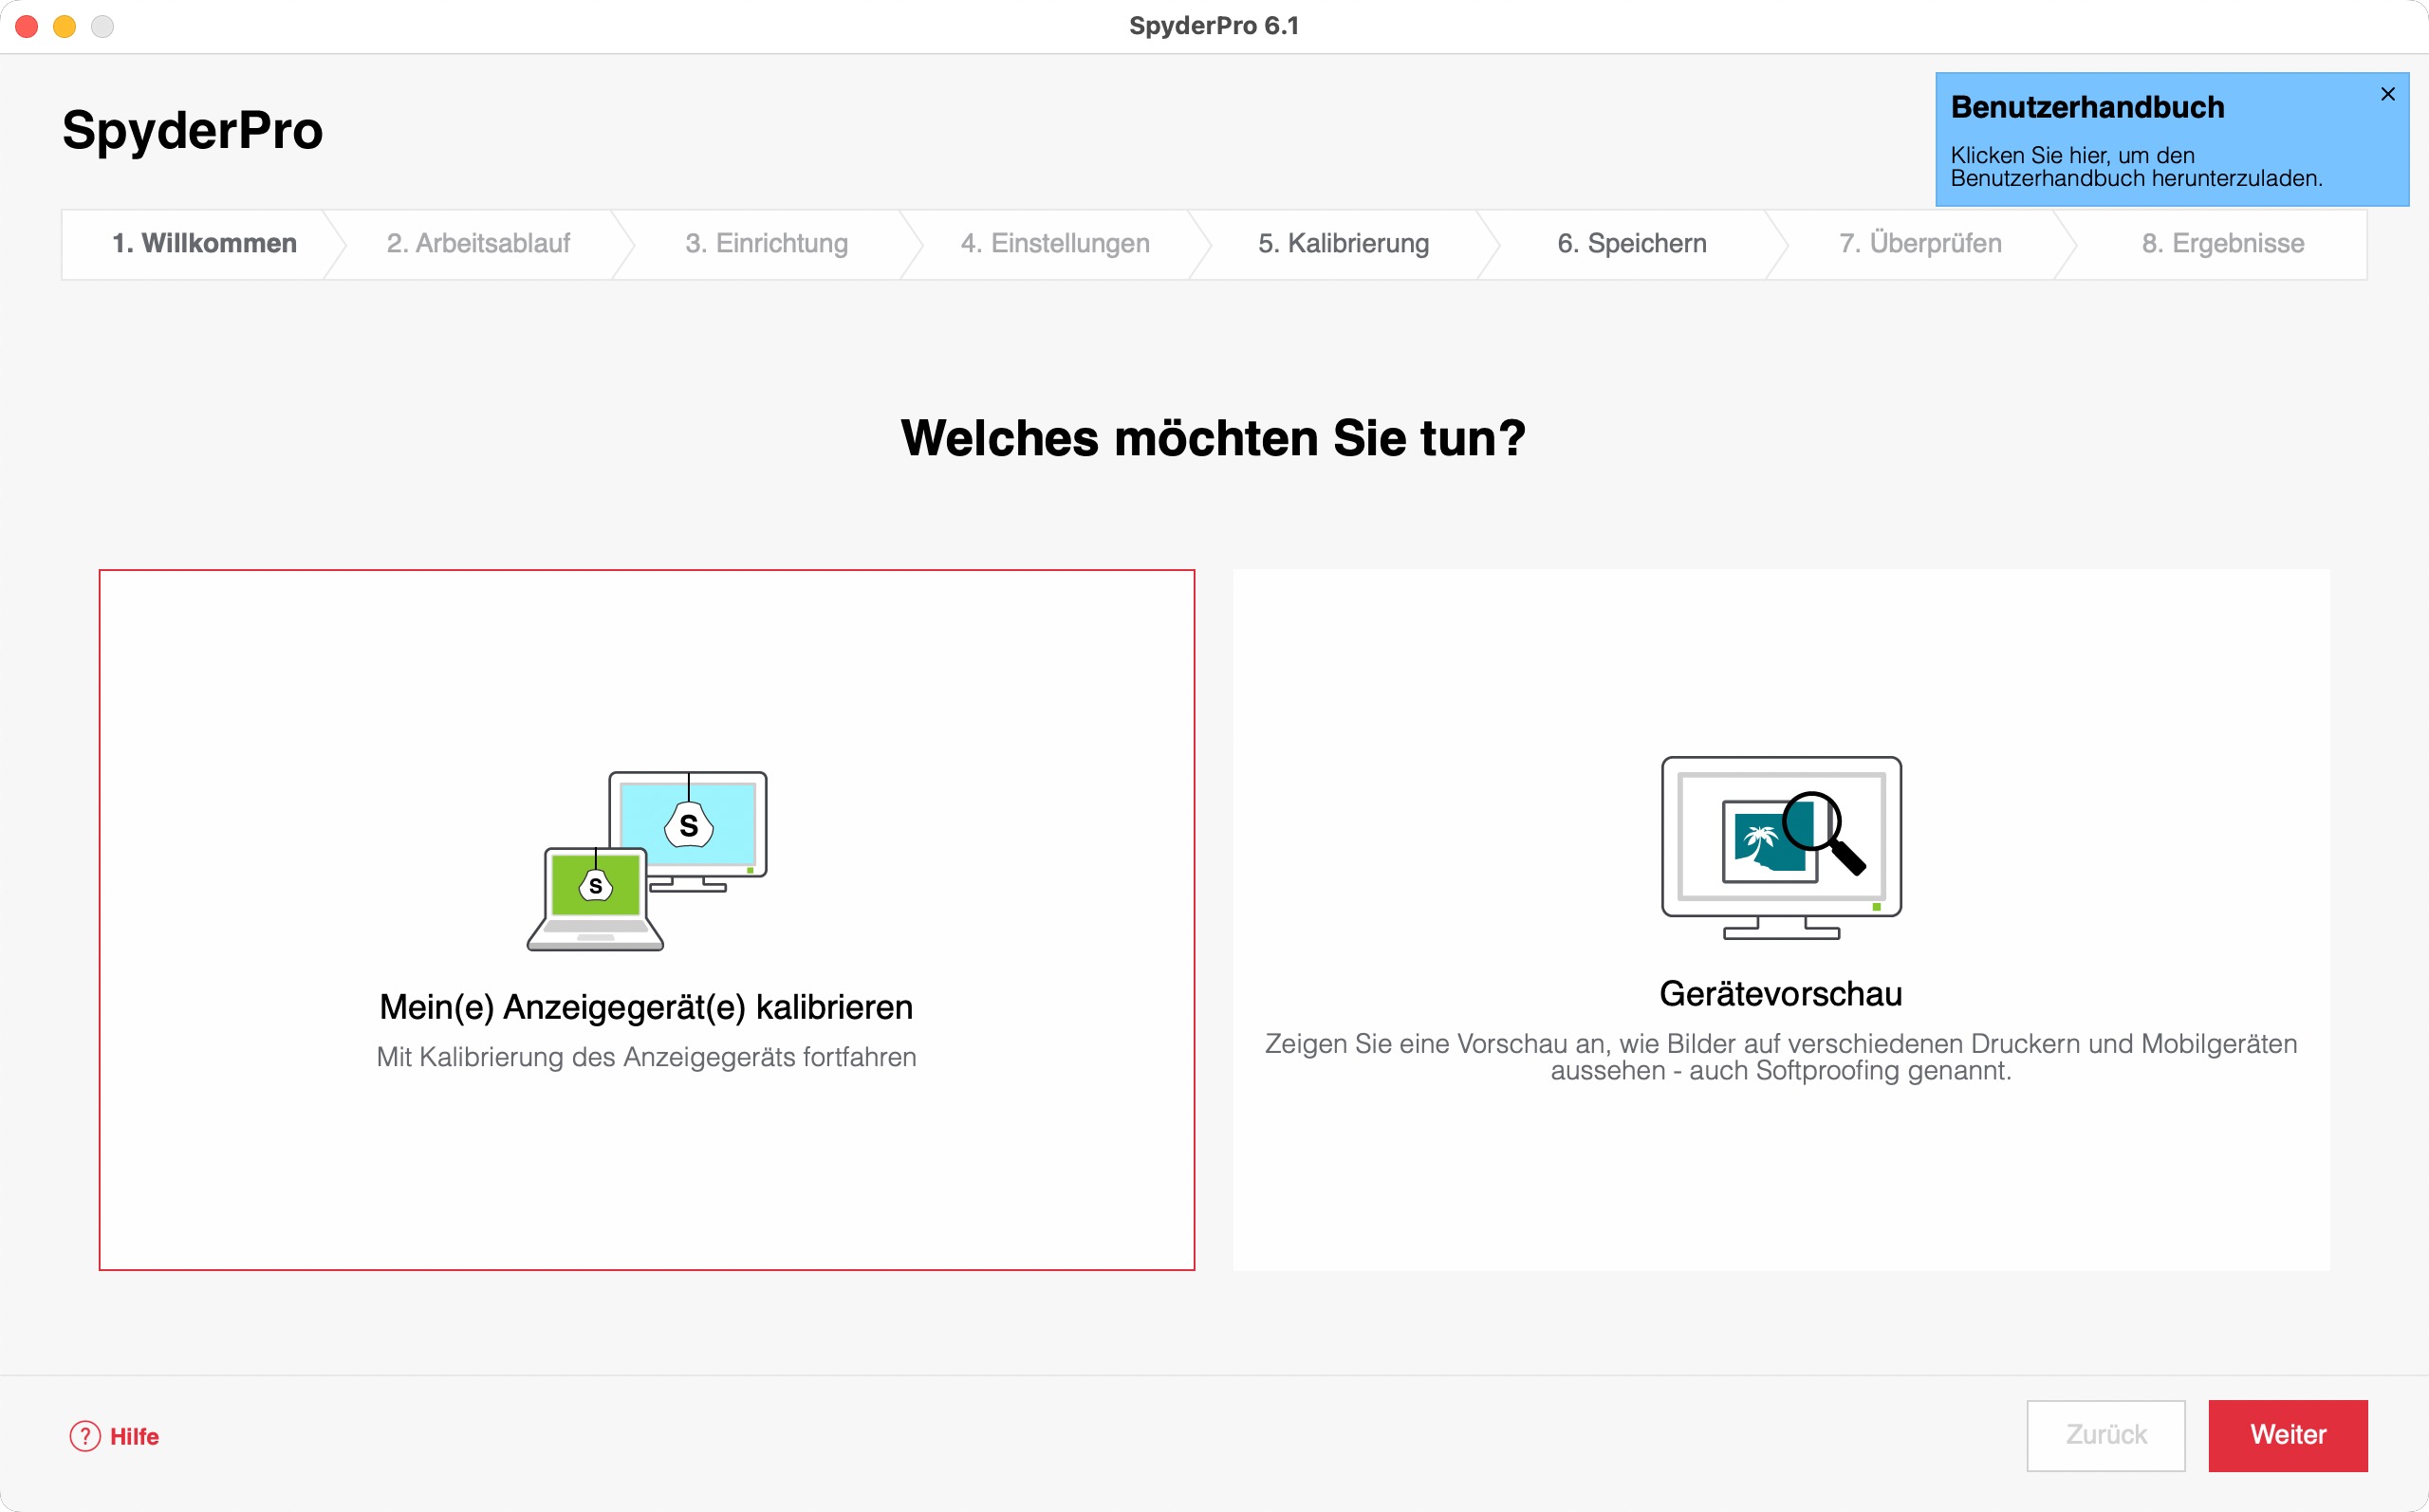Switch to the 3. Einrichtung step
2429x1512 pixels.
(x=766, y=244)
